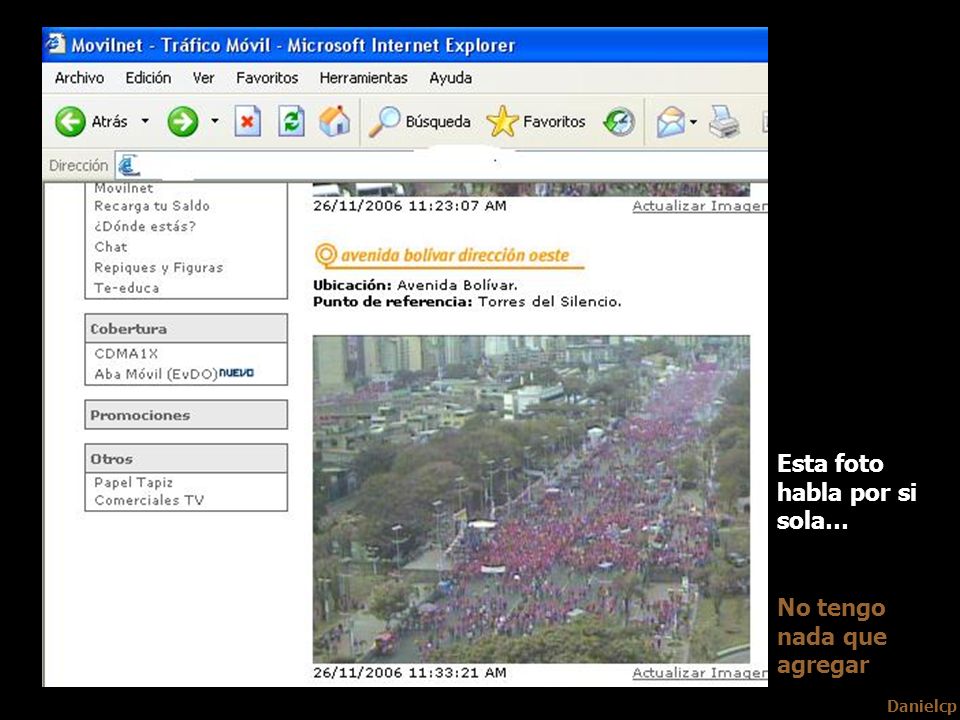Go to the home page icon

pyautogui.click(x=334, y=121)
